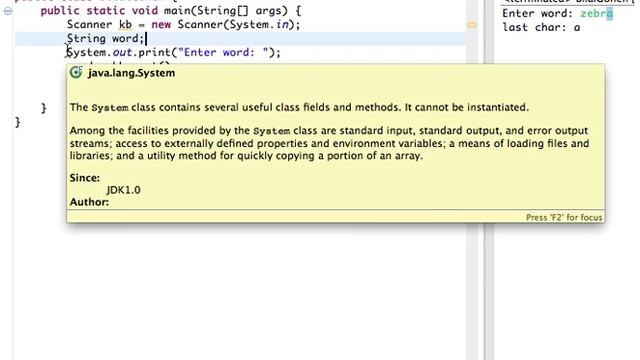The image size is (640, 360).
Task: Click the 'last char: a' console line
Action: click(x=541, y=27)
